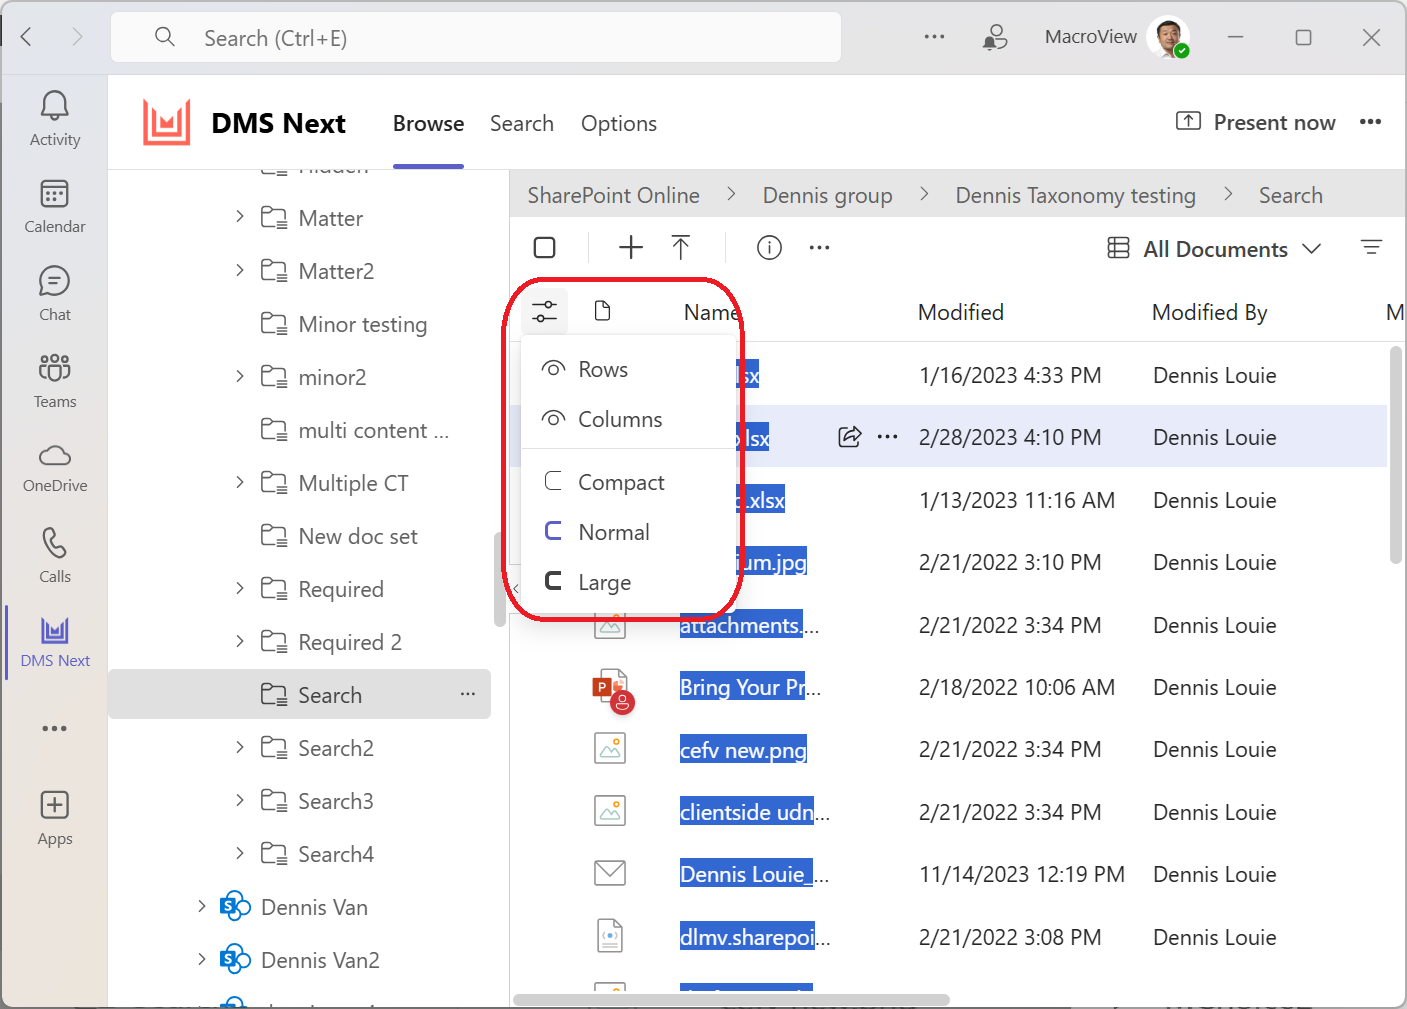Open cefv new.png file
Image resolution: width=1407 pixels, height=1009 pixels.
point(743,750)
